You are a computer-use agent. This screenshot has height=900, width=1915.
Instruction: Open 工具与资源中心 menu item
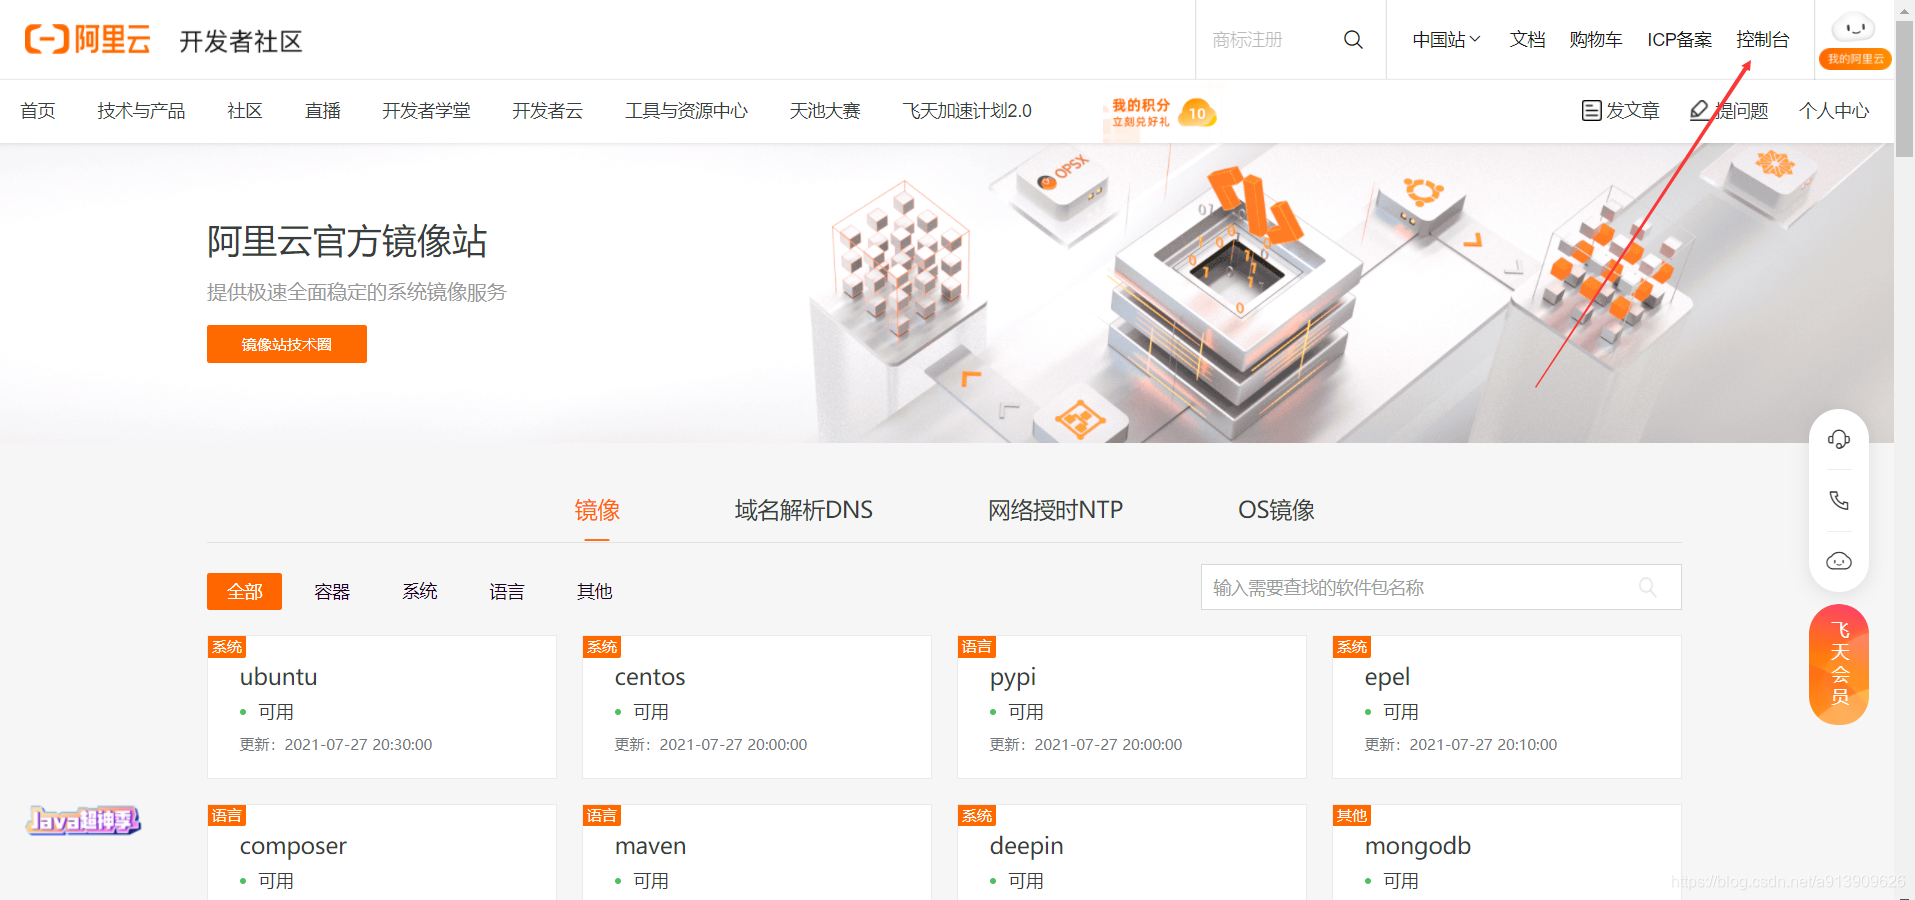[687, 111]
